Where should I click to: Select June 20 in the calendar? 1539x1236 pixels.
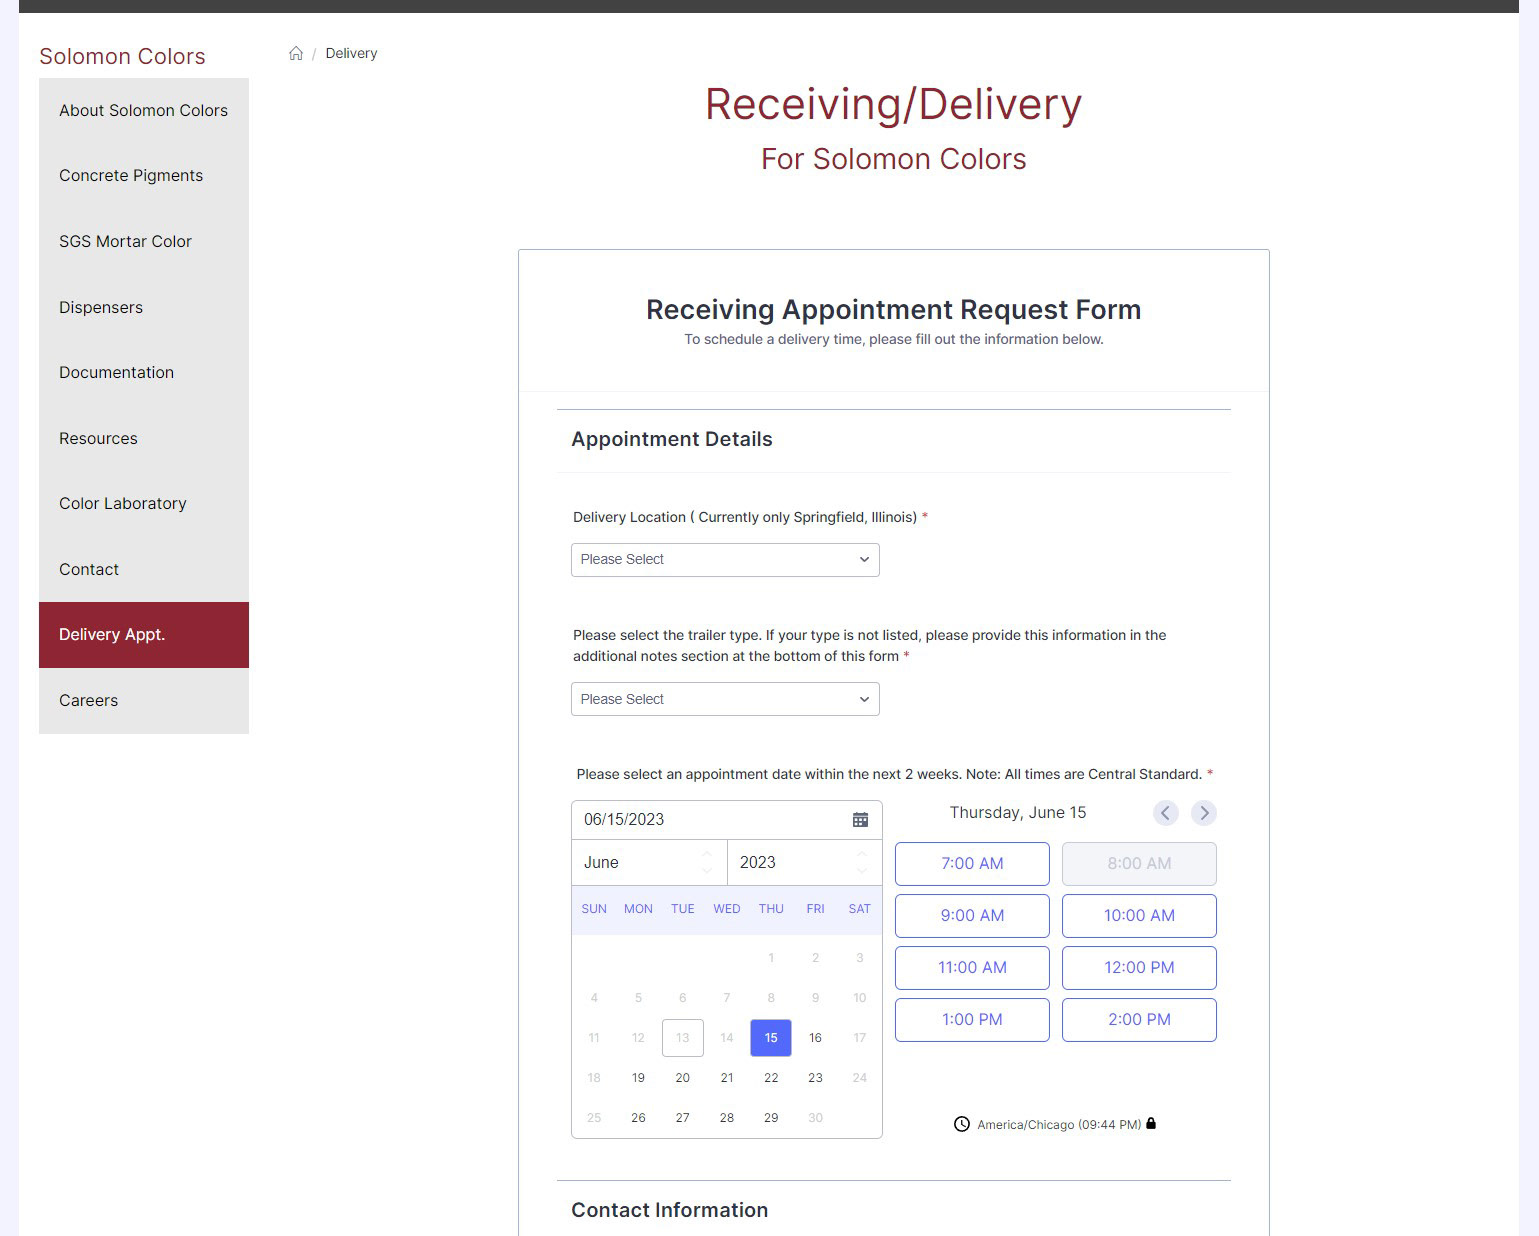(682, 1078)
